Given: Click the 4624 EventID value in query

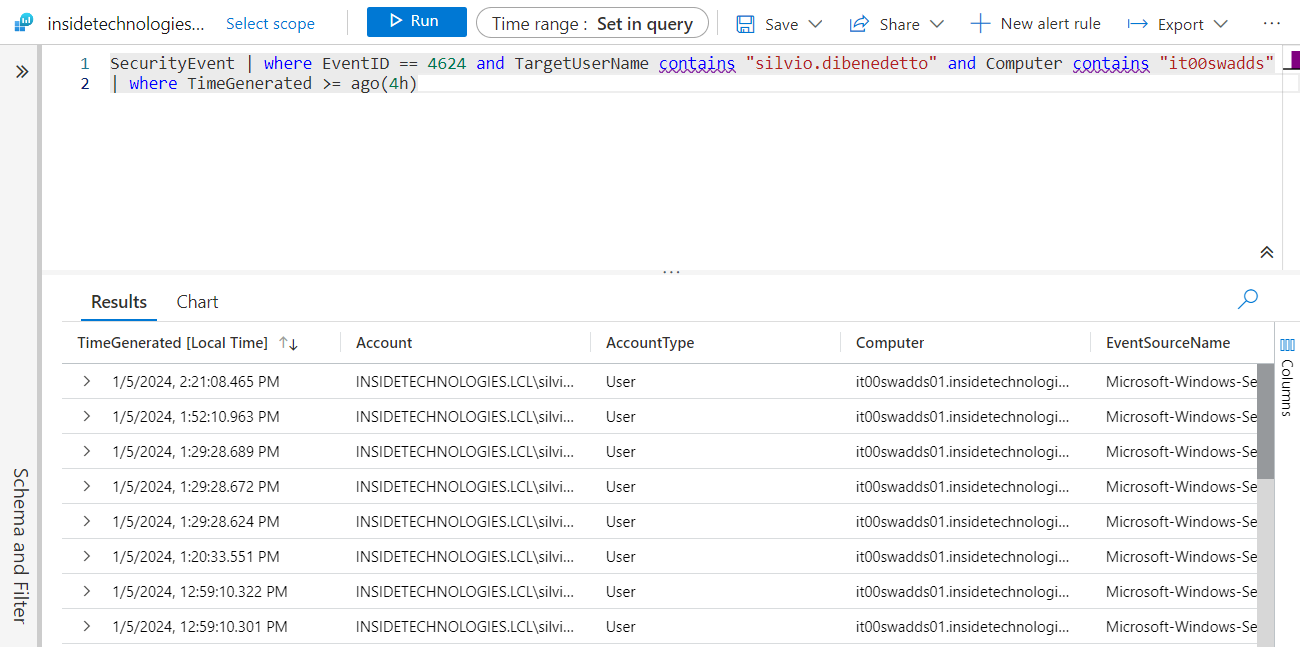Looking at the screenshot, I should pyautogui.click(x=446, y=63).
